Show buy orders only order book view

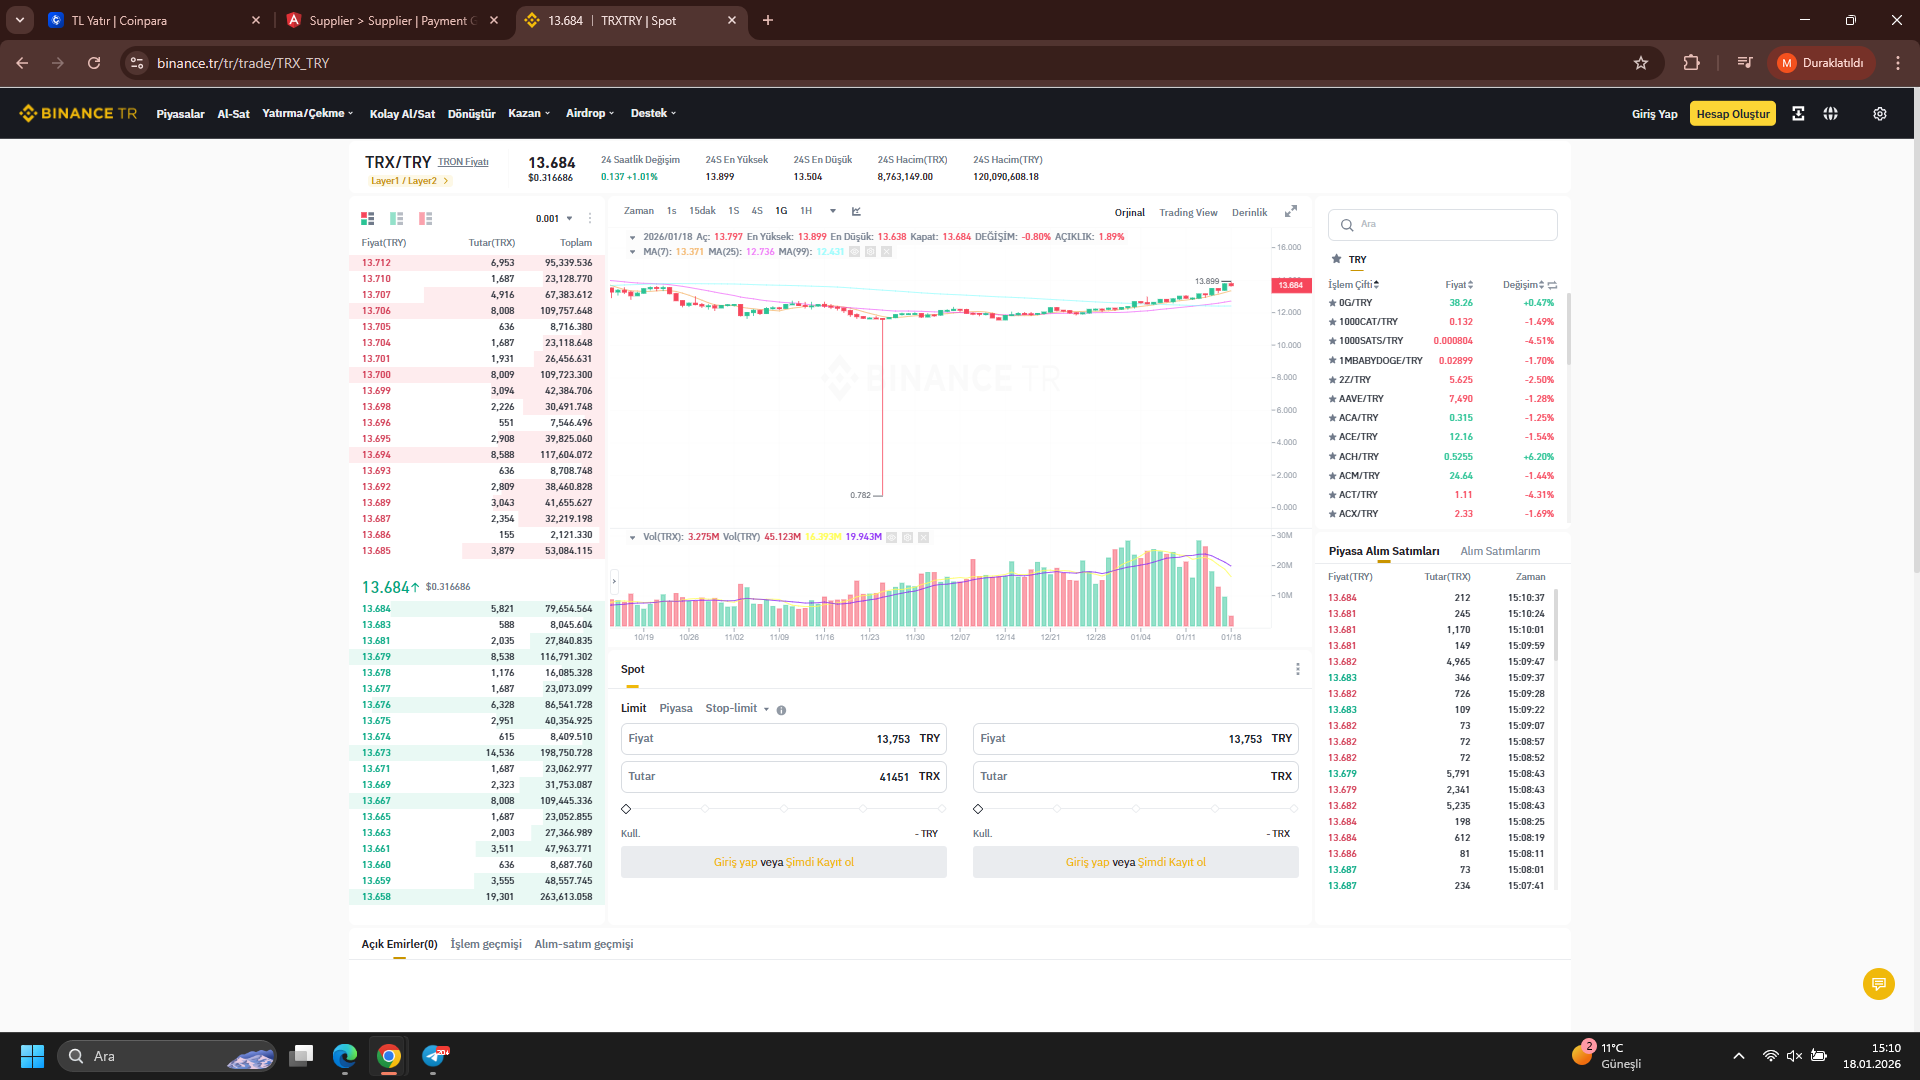[397, 218]
